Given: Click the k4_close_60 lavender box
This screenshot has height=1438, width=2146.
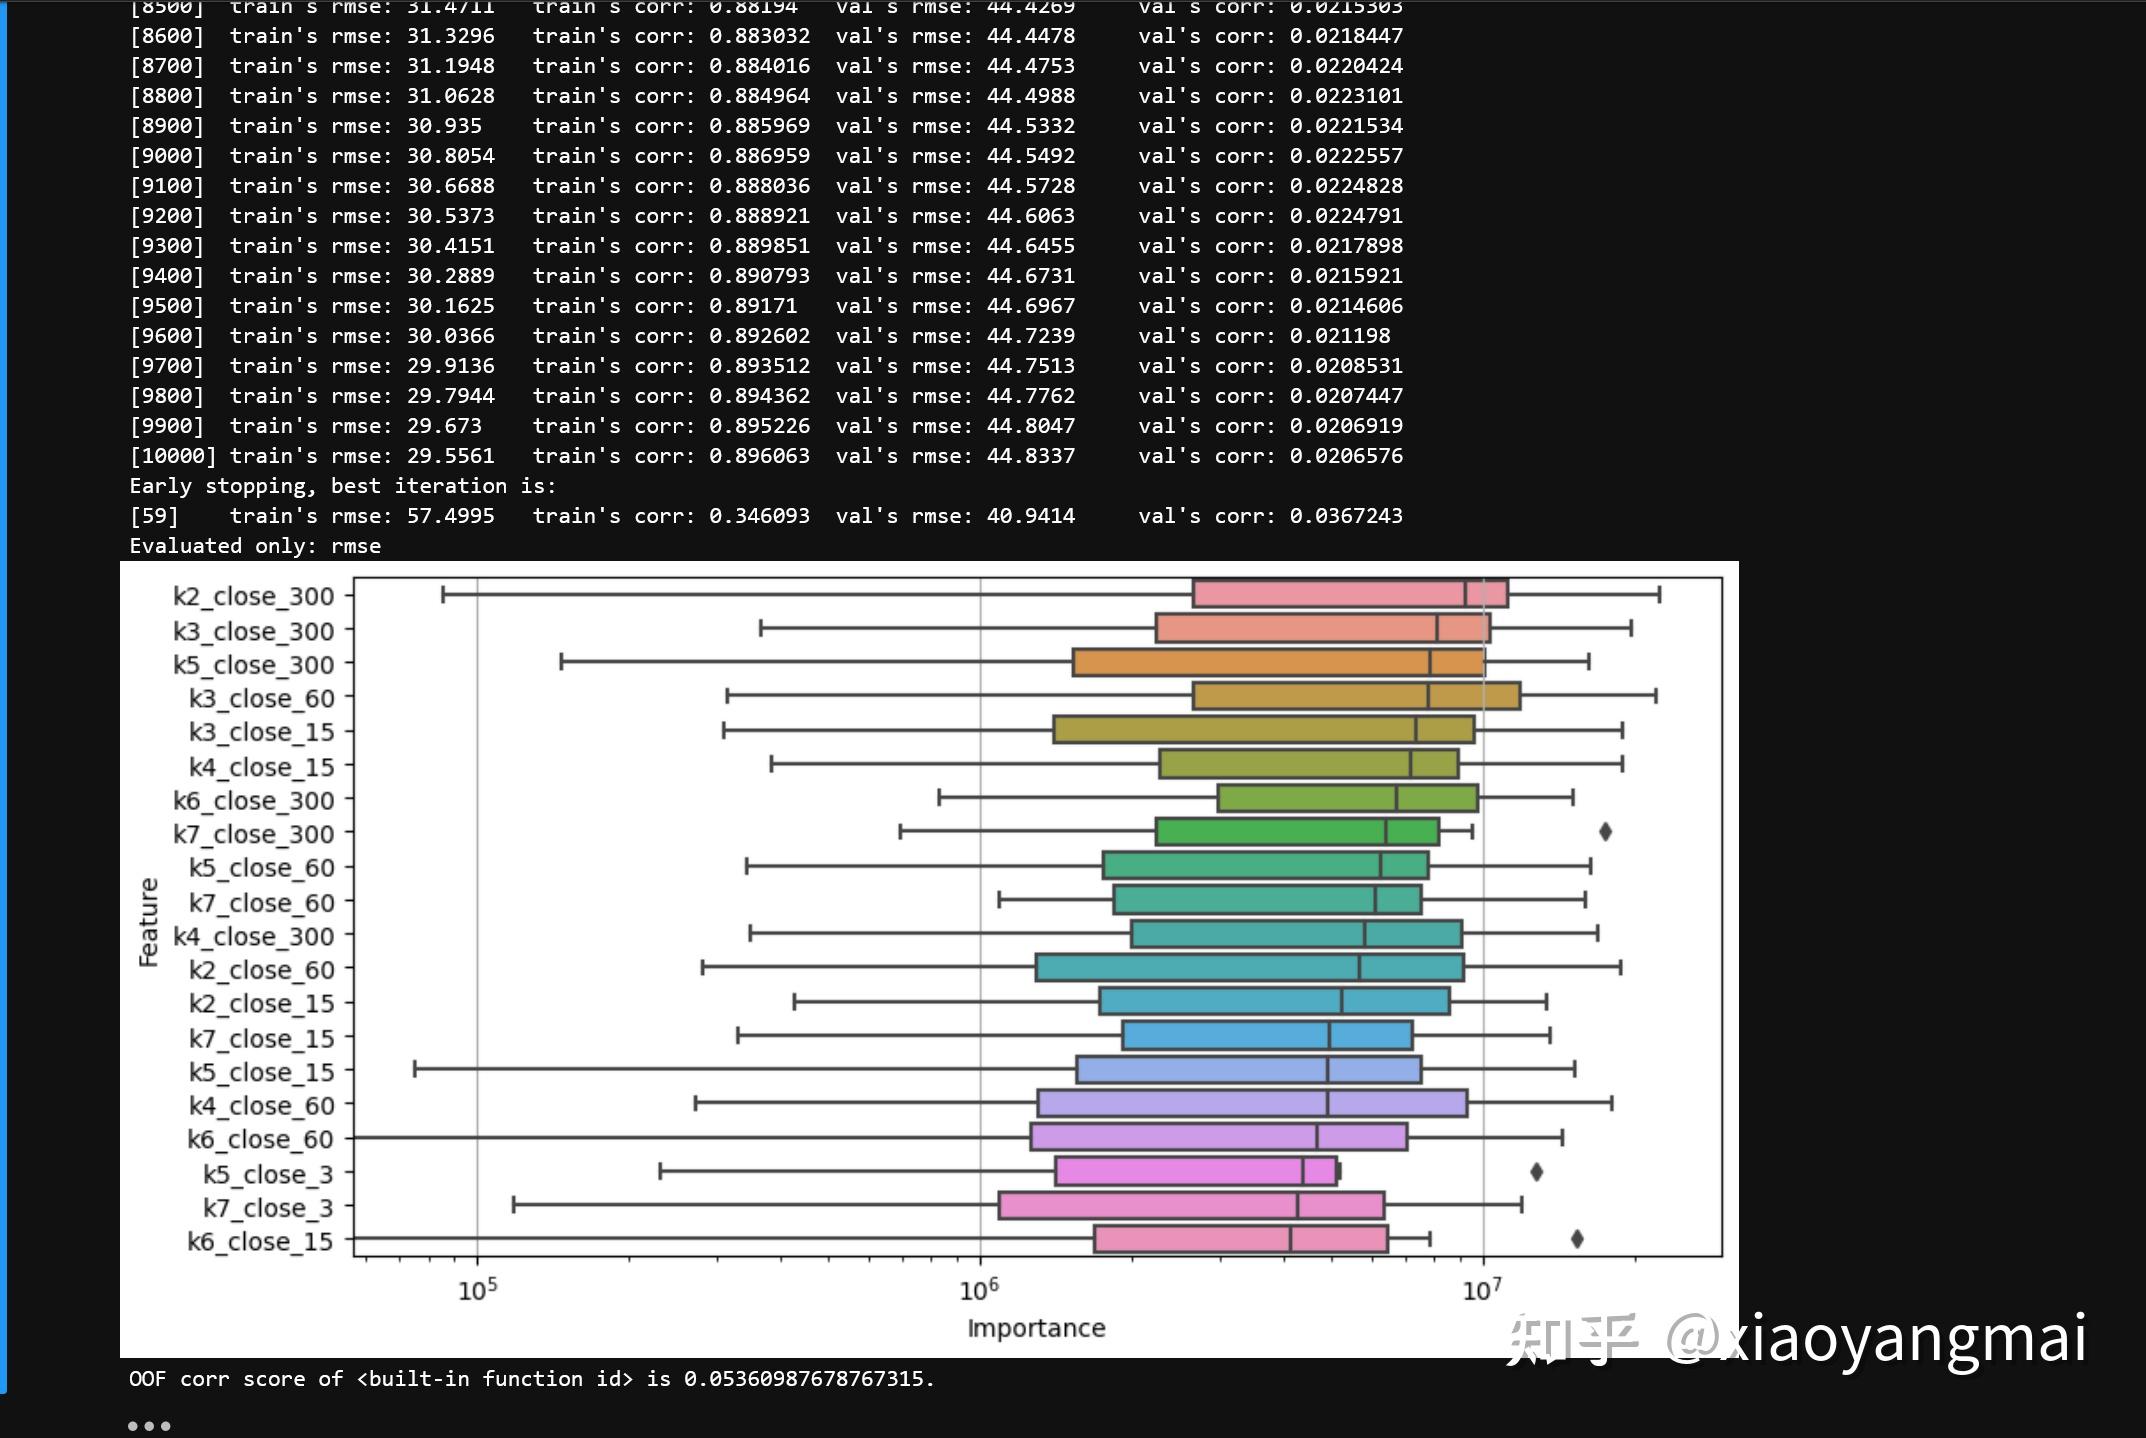Looking at the screenshot, I should point(1252,1104).
